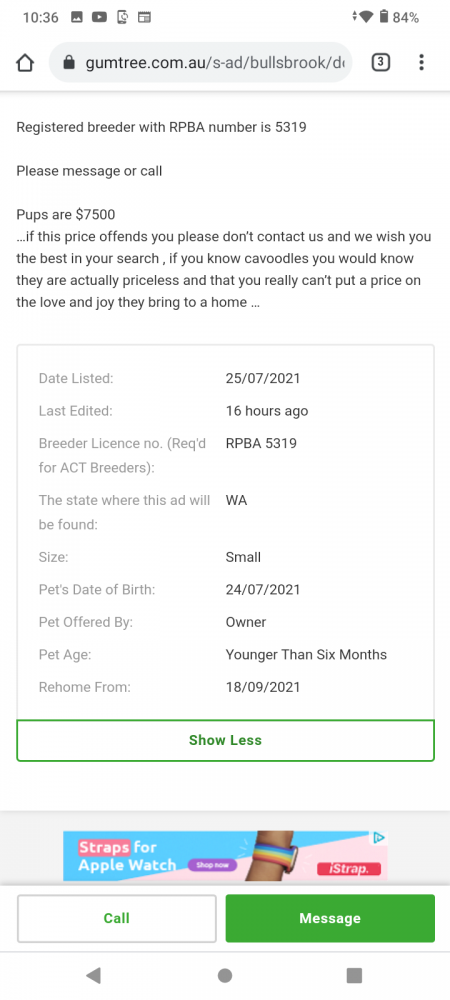Open the iStrap Apple Watch straps ad
Viewport: 450px width, 1000px height.
click(225, 856)
